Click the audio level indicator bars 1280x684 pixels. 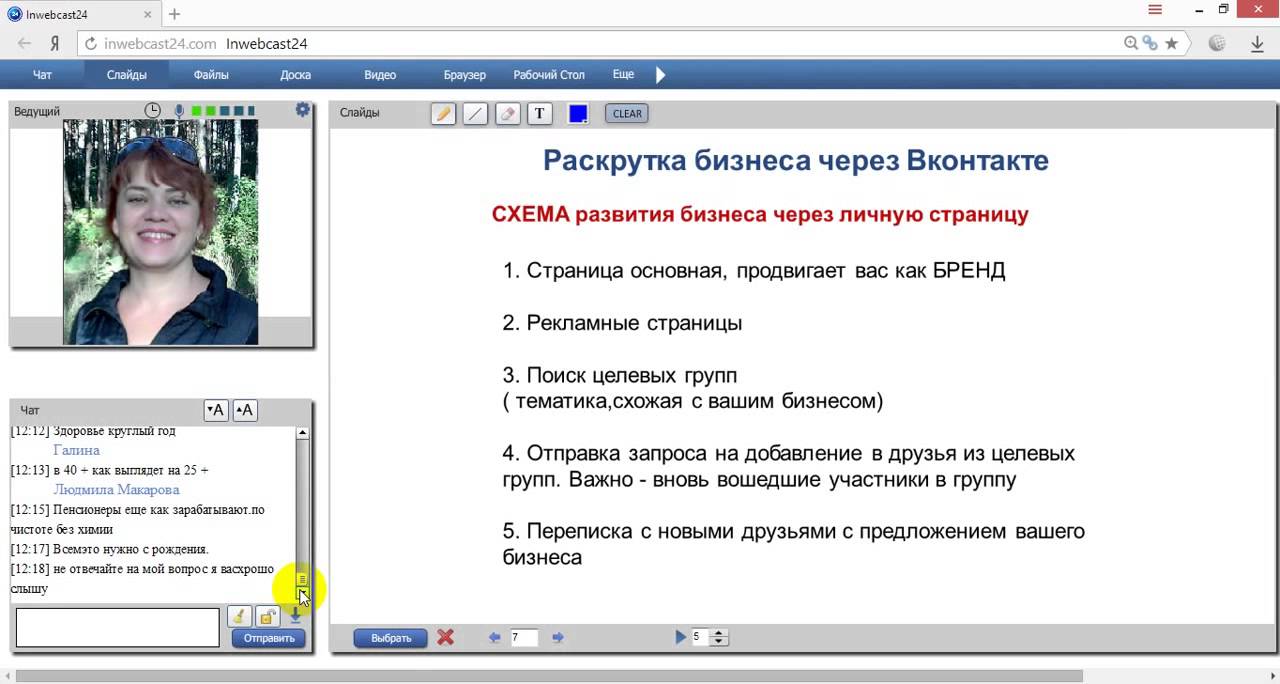[x=223, y=111]
